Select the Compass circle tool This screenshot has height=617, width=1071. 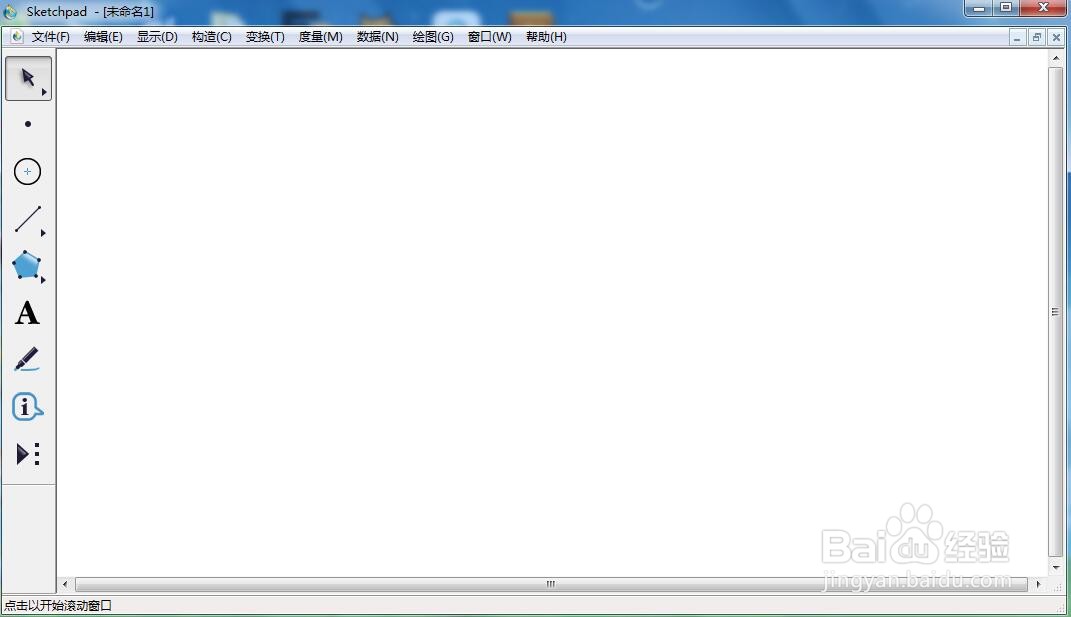(x=28, y=172)
